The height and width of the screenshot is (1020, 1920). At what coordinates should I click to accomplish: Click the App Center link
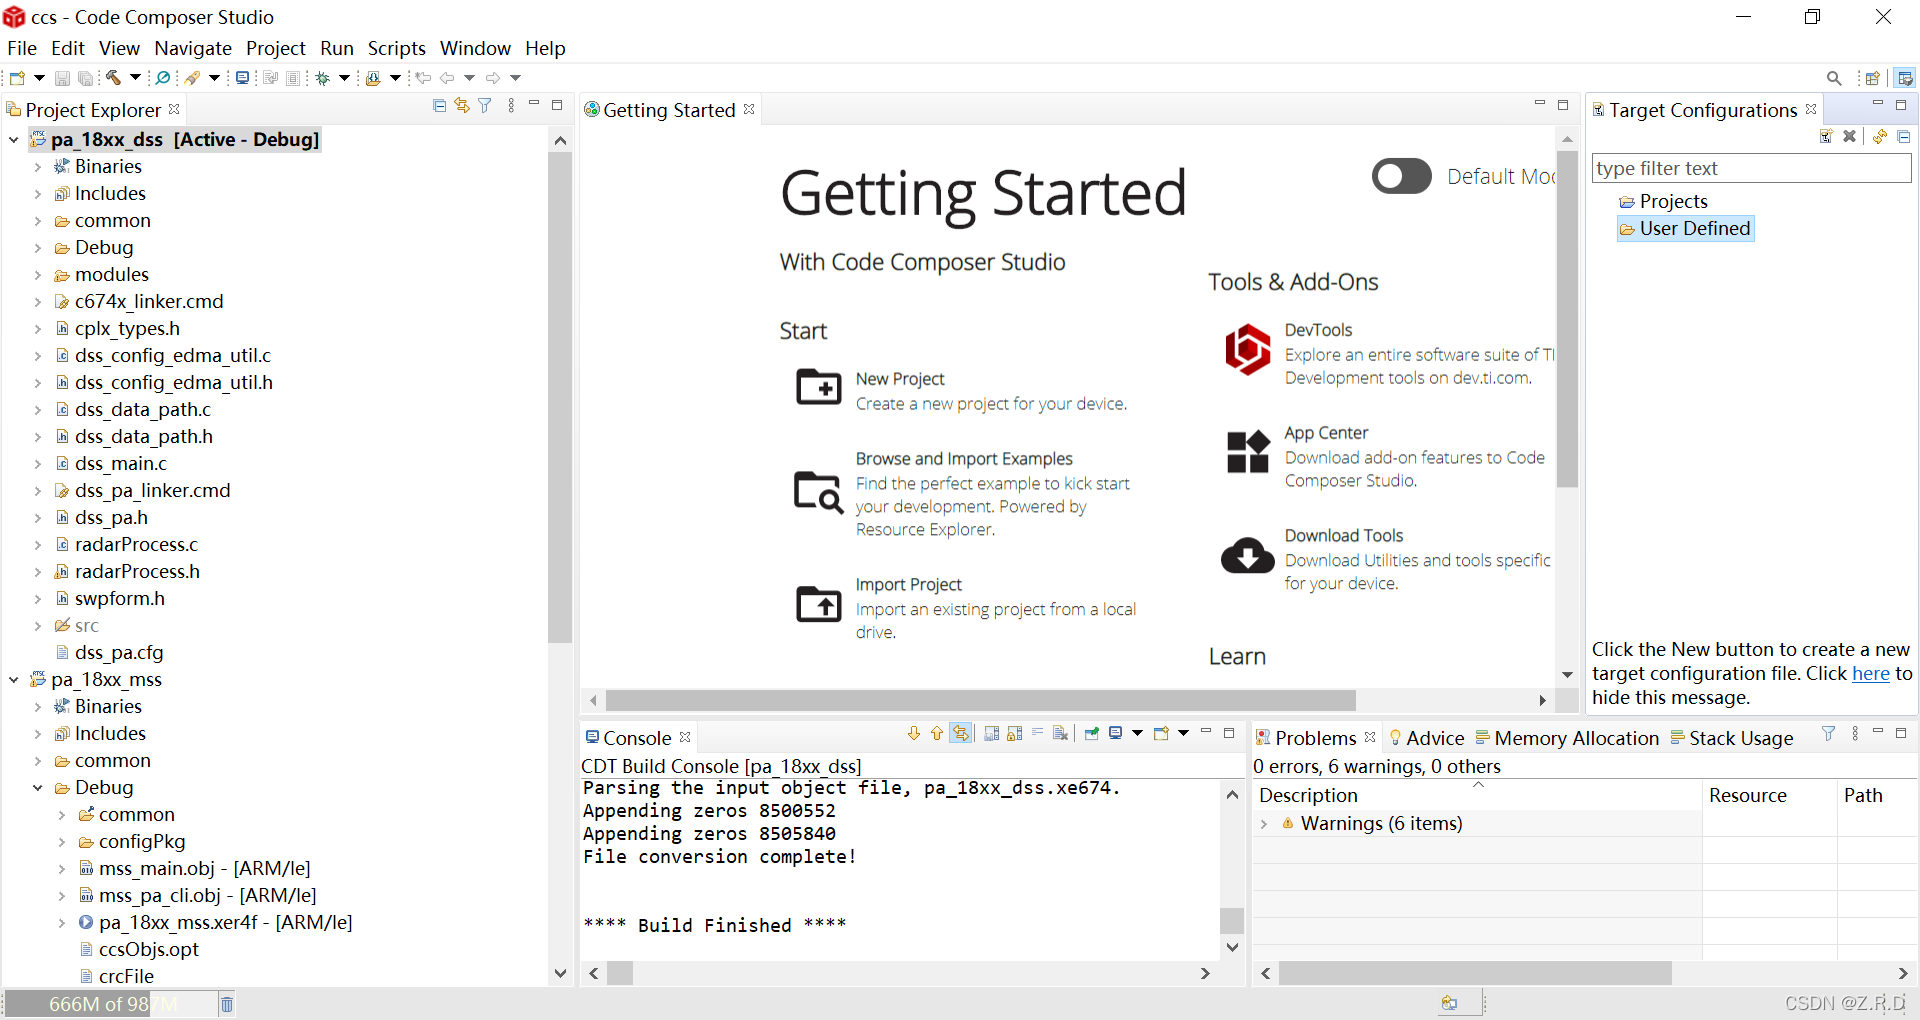tap(1326, 433)
